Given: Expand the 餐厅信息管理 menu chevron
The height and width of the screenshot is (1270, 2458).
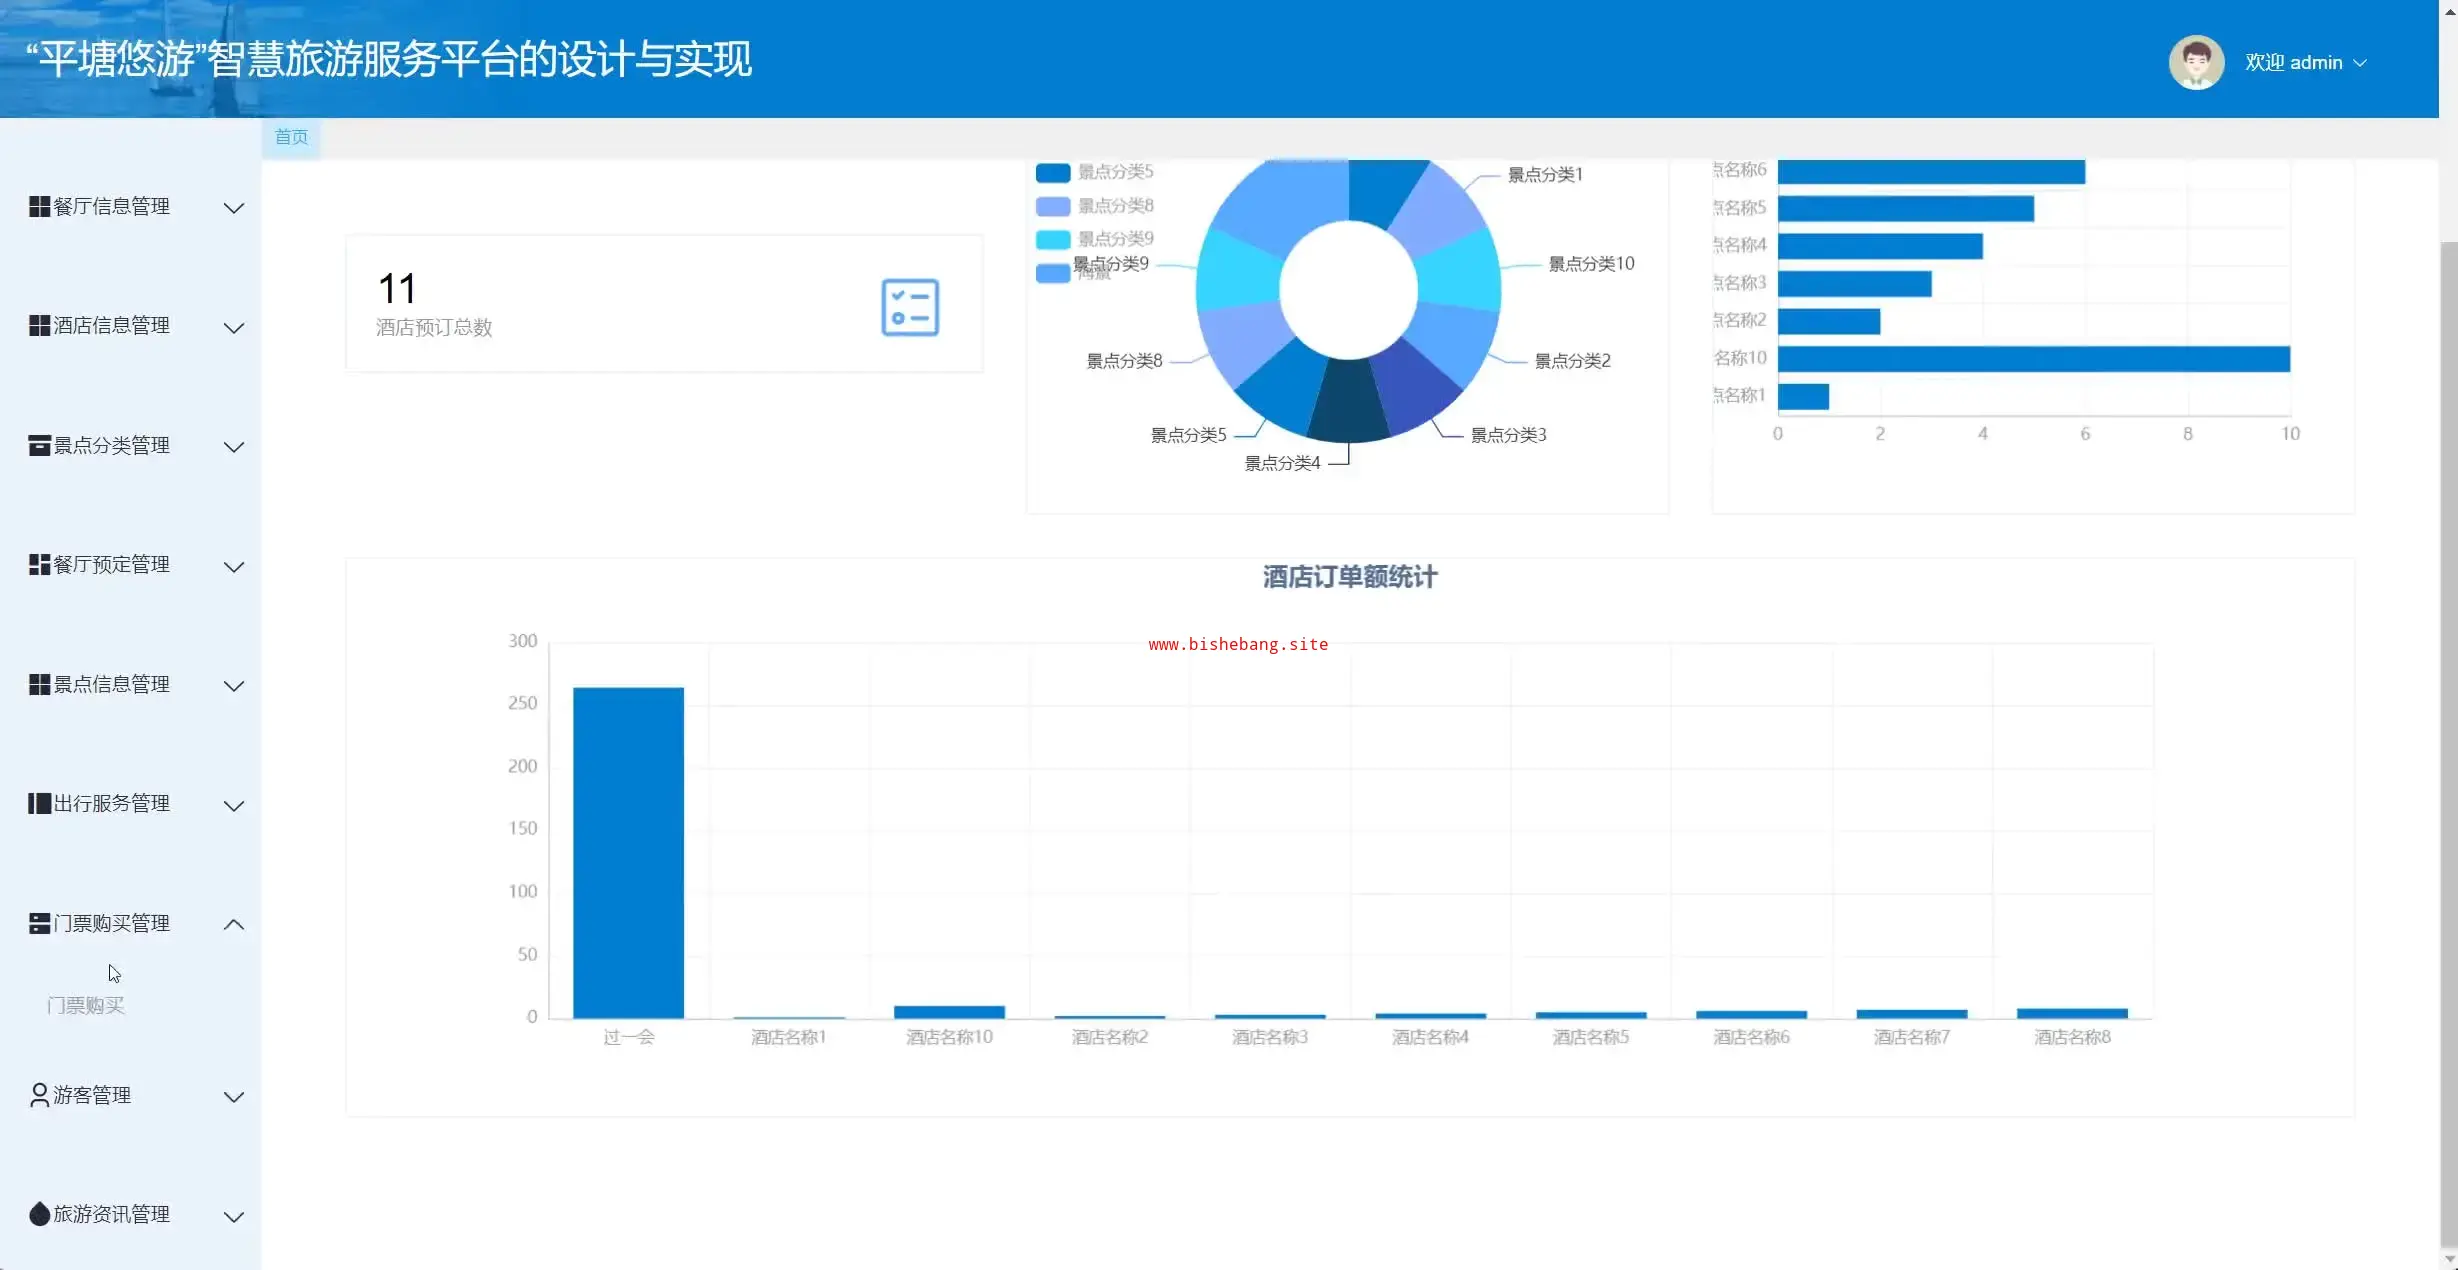Looking at the screenshot, I should 233,208.
